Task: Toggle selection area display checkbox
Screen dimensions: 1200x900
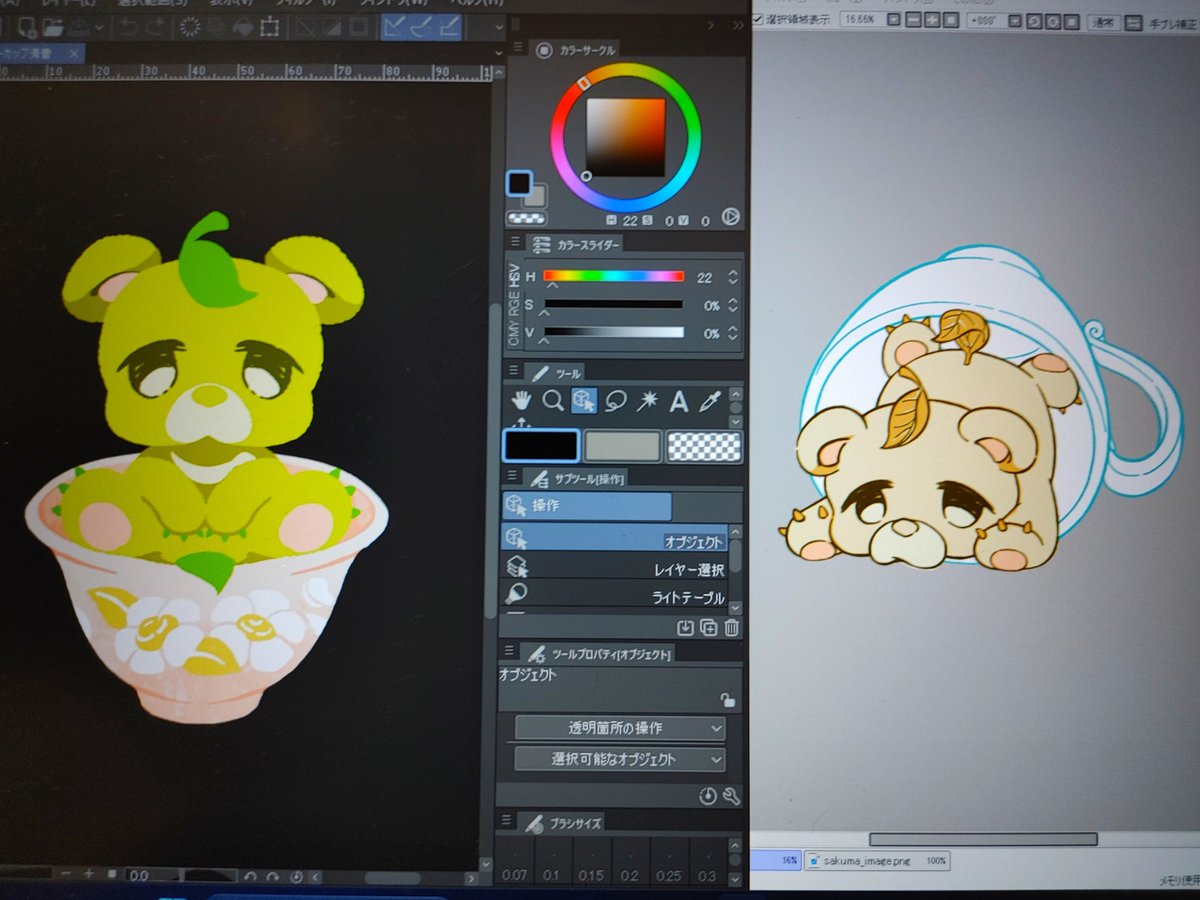Action: 758,18
